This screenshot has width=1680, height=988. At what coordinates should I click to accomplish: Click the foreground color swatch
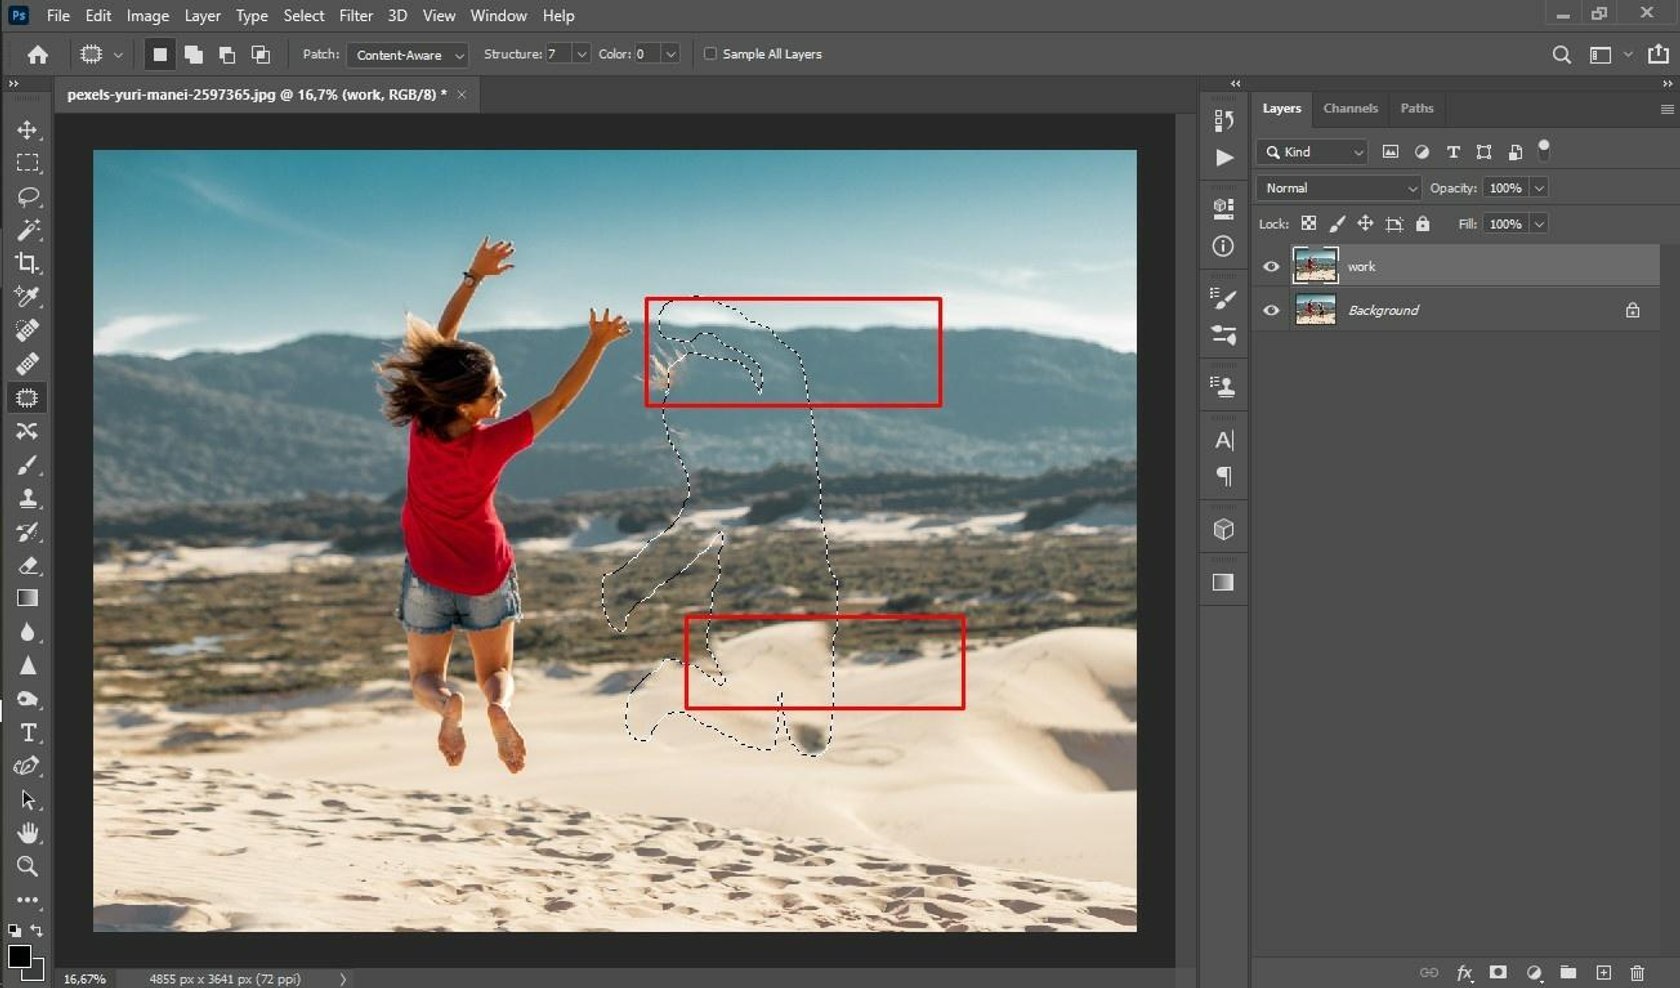[x=18, y=956]
